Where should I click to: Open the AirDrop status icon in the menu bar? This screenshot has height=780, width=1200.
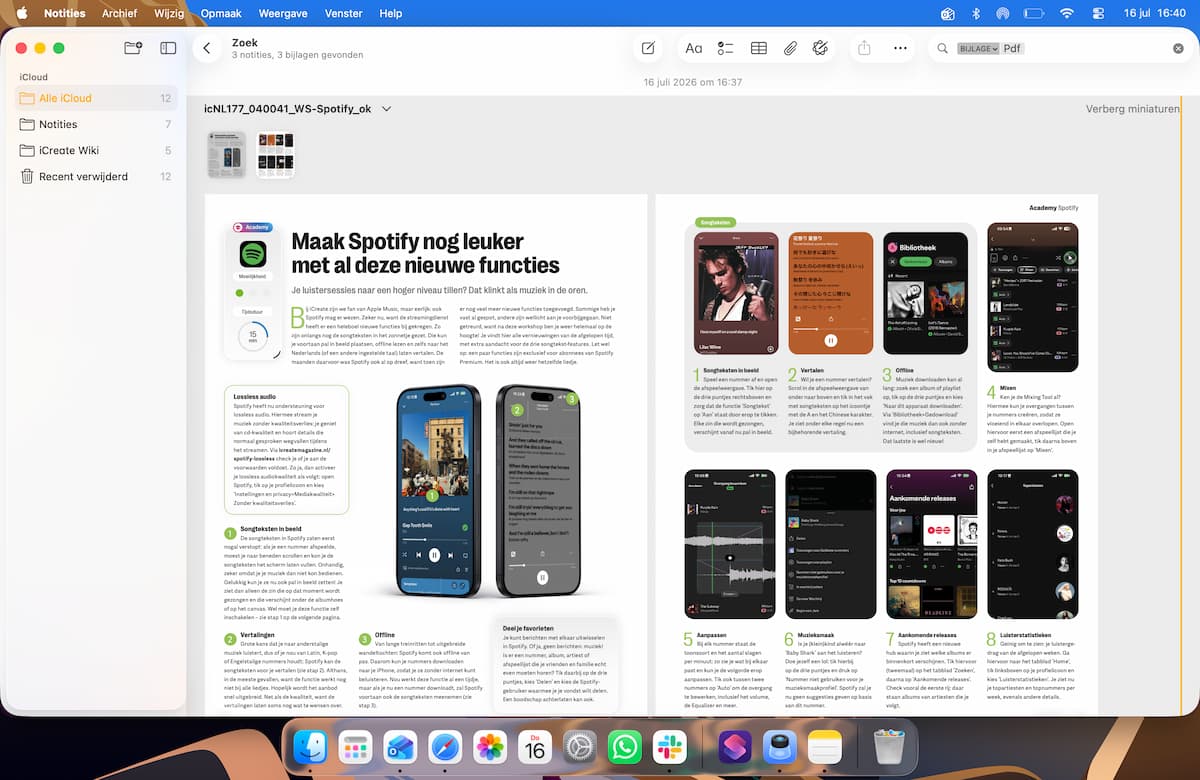pos(1003,13)
